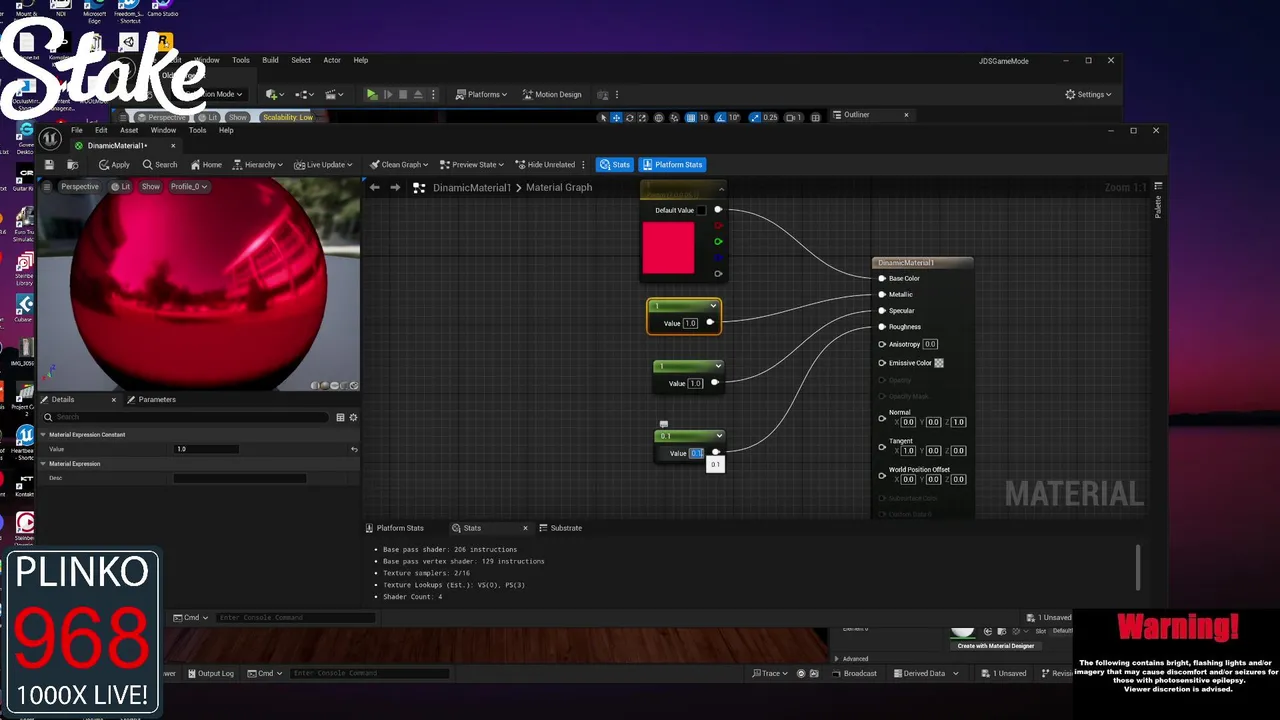
Task: Open the Cmd console dropdown
Action: click(190, 617)
